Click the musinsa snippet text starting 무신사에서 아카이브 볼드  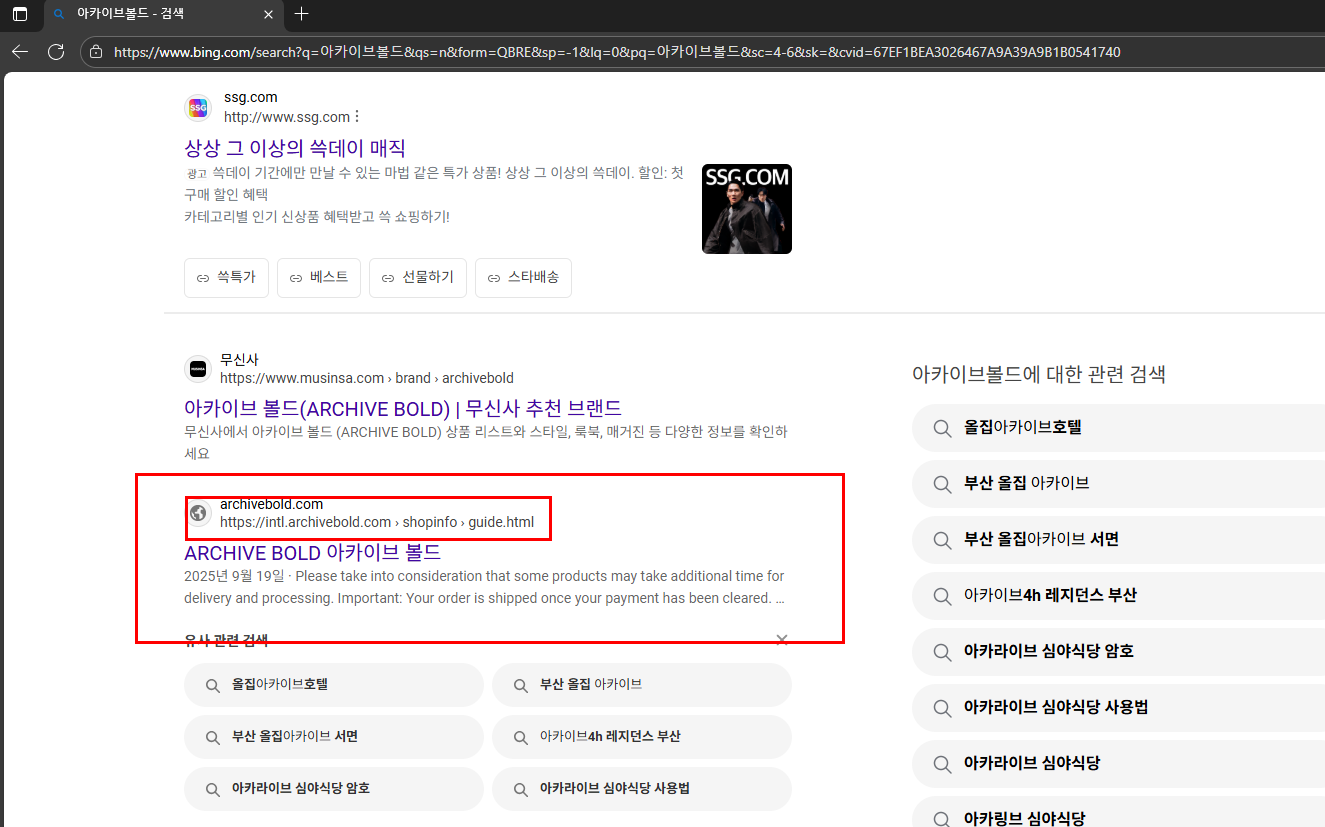click(x=486, y=442)
